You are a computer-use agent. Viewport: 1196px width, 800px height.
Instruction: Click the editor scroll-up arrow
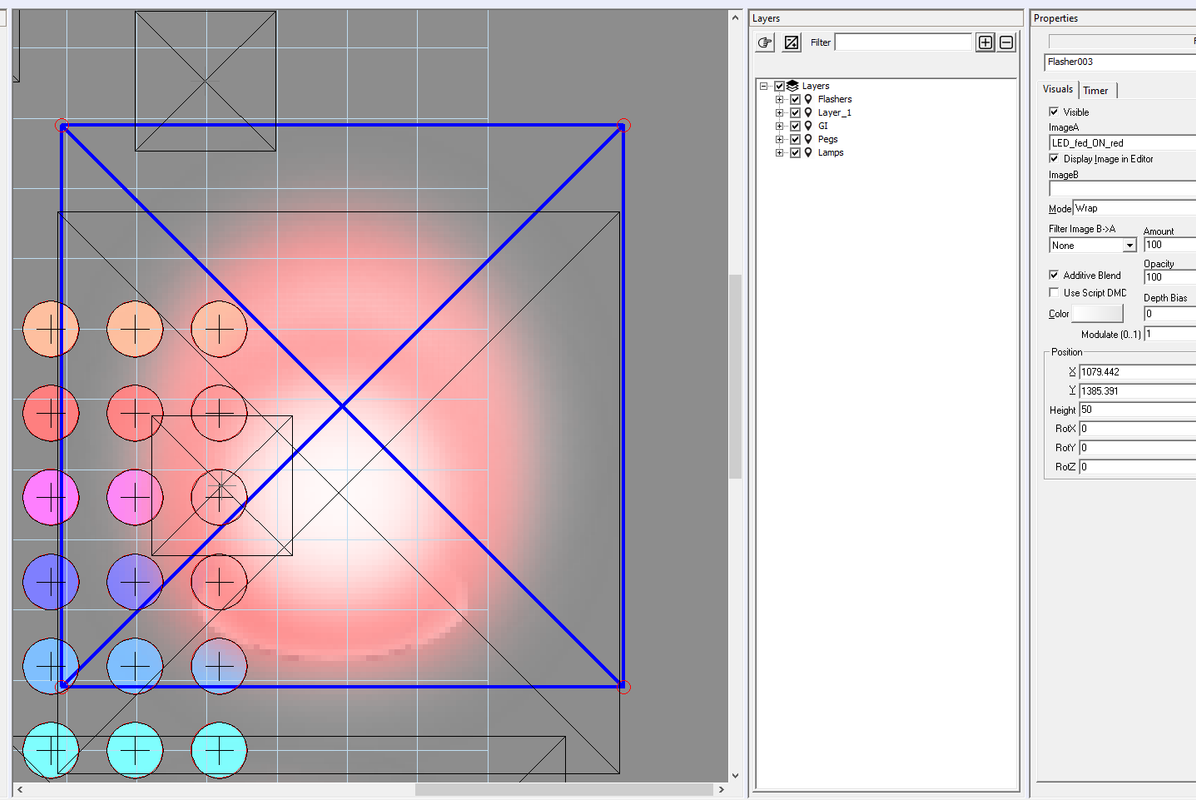coord(735,17)
